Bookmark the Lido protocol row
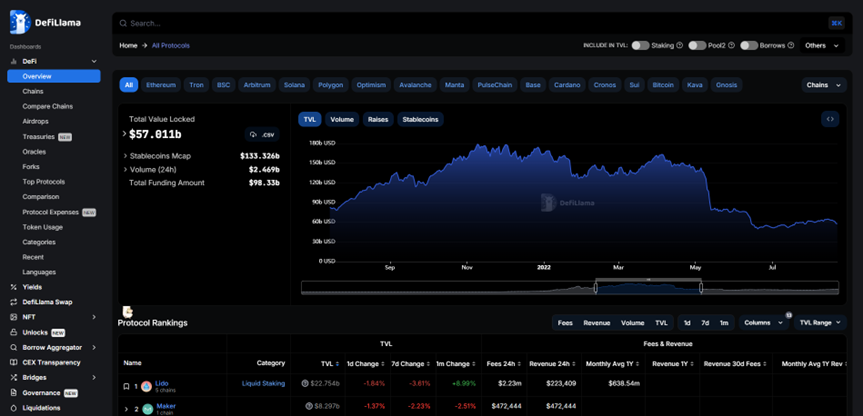 [x=126, y=386]
